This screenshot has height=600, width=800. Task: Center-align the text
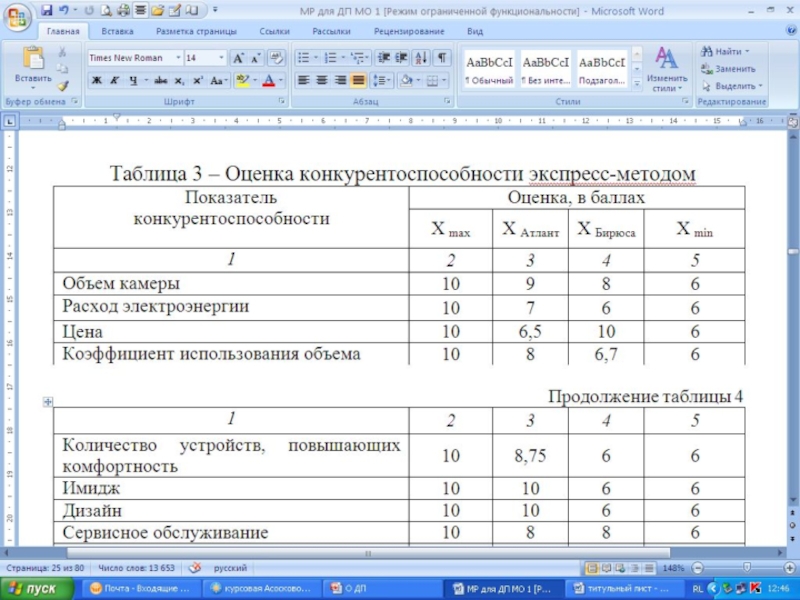[321, 81]
